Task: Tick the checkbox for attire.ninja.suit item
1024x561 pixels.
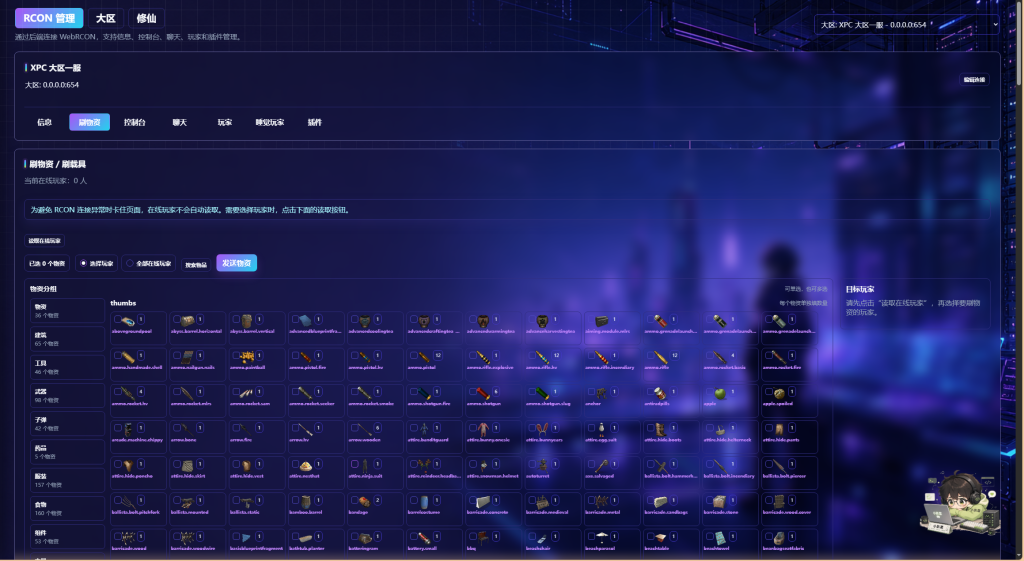Action: pos(355,464)
